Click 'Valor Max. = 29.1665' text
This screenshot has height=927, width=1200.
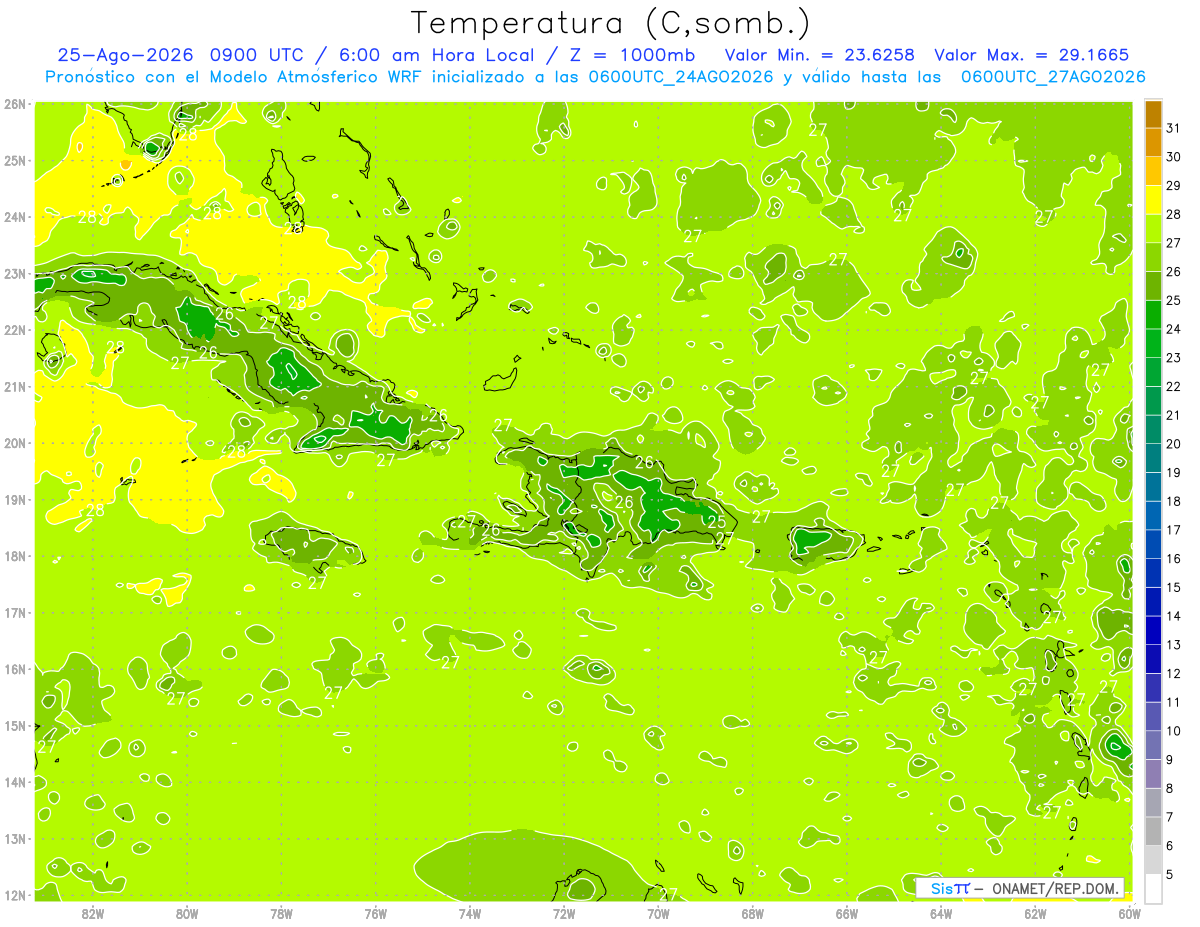pyautogui.click(x=1031, y=55)
